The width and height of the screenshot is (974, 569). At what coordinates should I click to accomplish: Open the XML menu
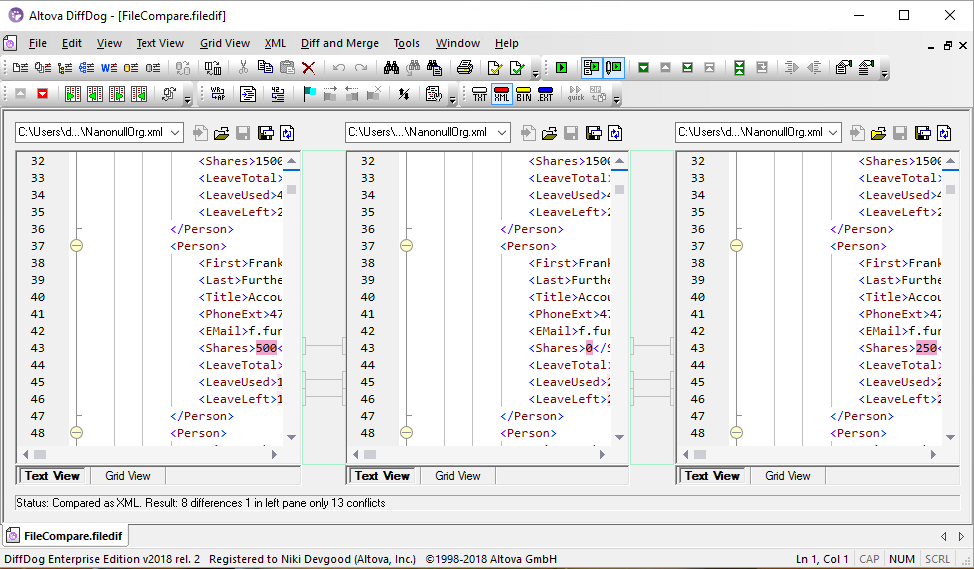[275, 43]
